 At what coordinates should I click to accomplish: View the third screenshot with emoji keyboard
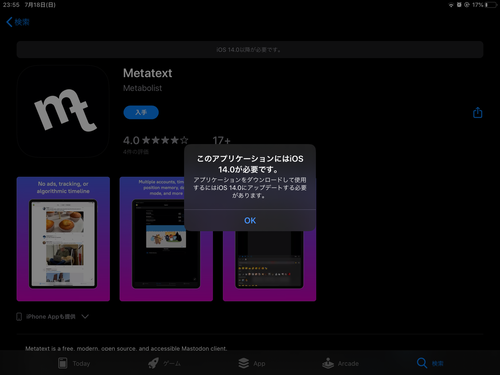pyautogui.click(x=269, y=266)
